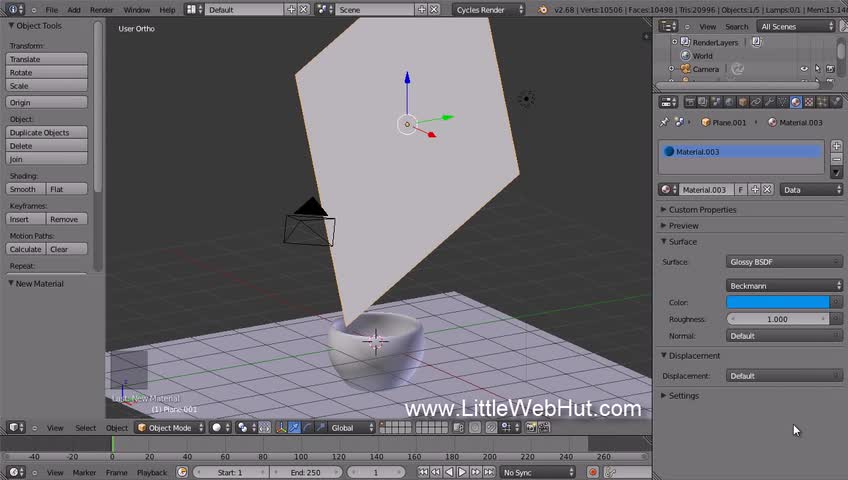The height and width of the screenshot is (480, 848).
Task: Open the Material properties tab sphere icon
Action: (796, 102)
